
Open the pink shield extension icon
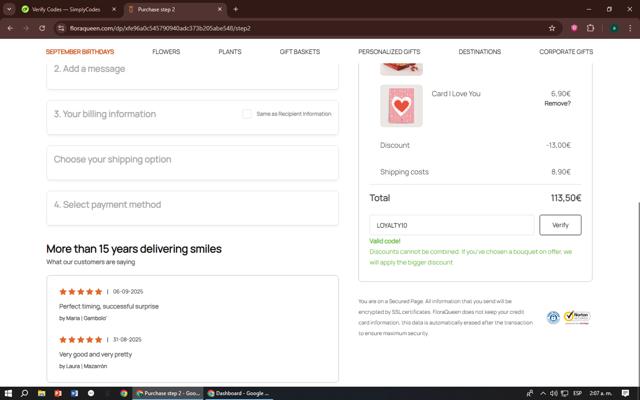[574, 28]
